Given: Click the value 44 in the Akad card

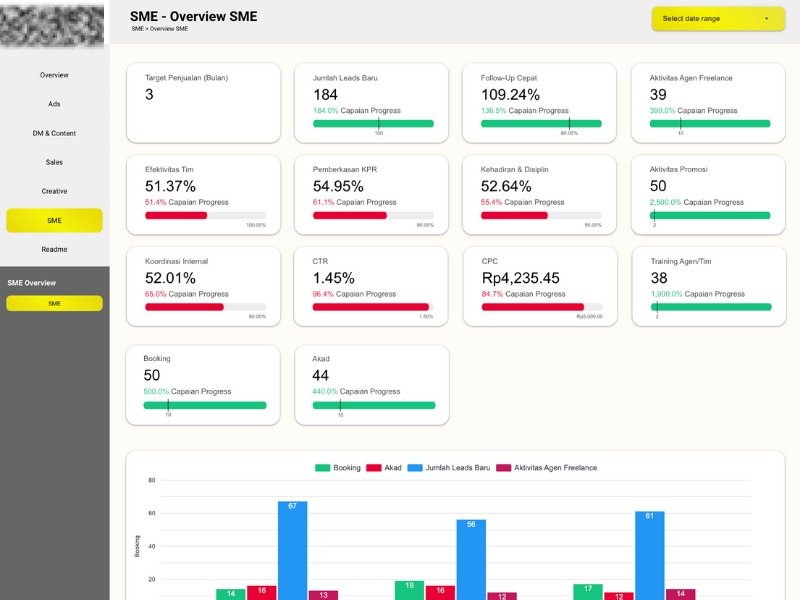Looking at the screenshot, I should (320, 376).
